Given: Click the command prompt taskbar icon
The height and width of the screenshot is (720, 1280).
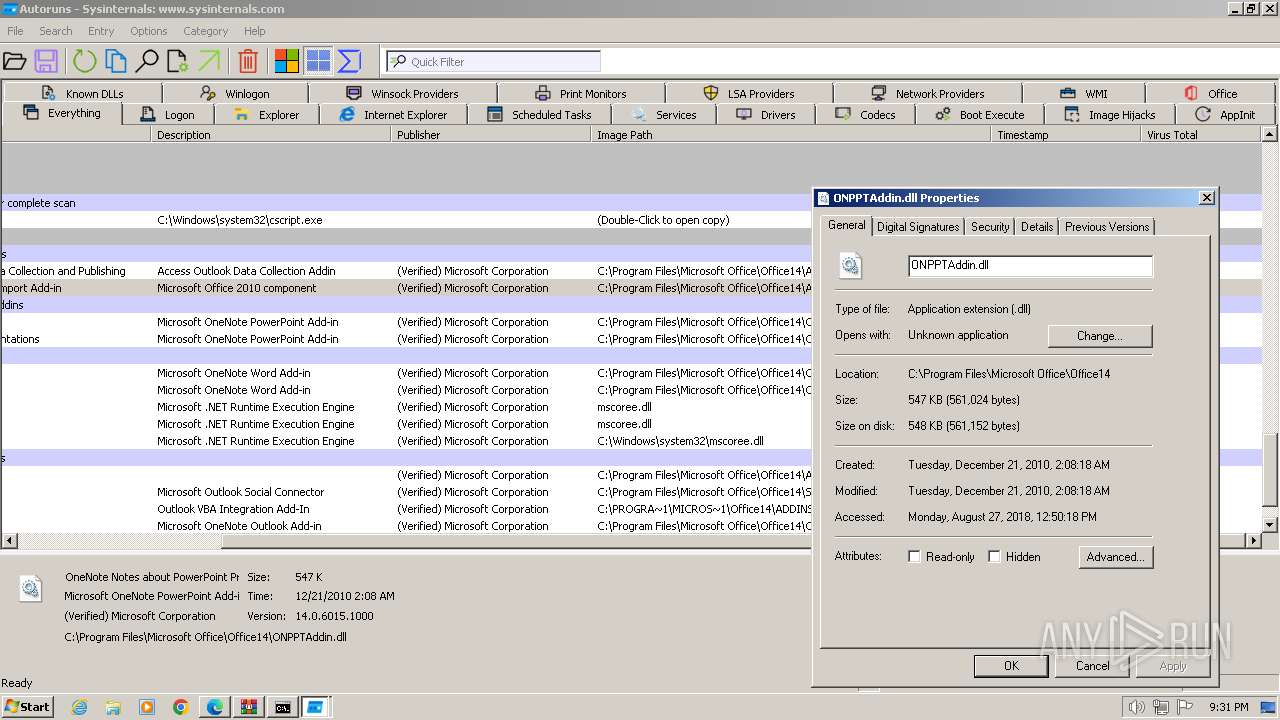Looking at the screenshot, I should pos(283,707).
